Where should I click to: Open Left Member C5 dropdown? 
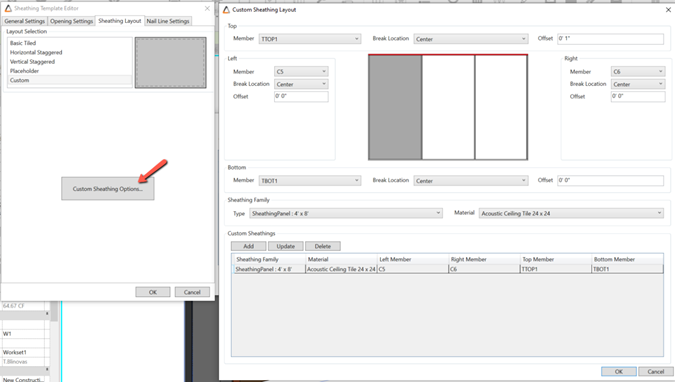[301, 71]
